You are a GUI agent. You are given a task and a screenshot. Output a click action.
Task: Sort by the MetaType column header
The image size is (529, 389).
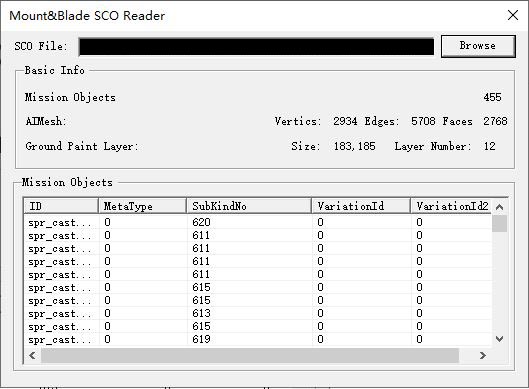click(x=142, y=206)
